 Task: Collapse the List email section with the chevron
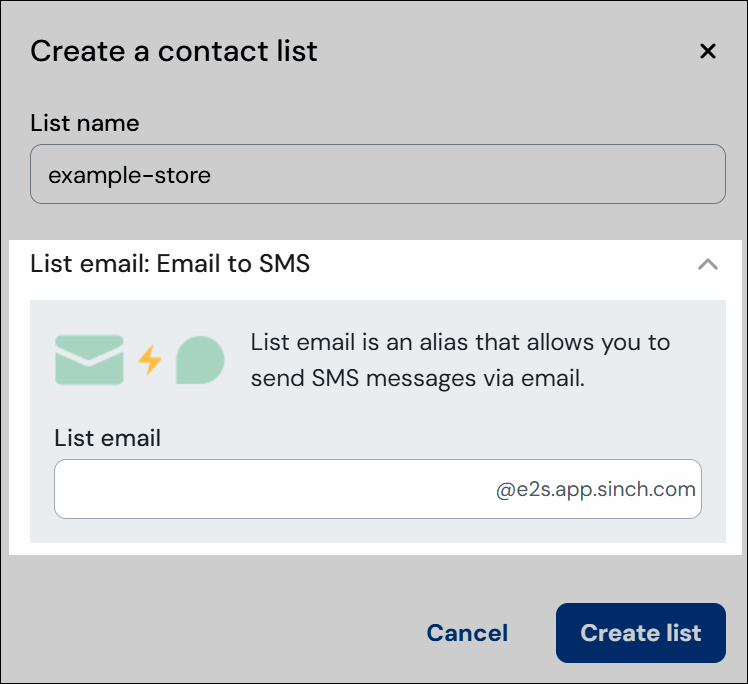coord(707,264)
